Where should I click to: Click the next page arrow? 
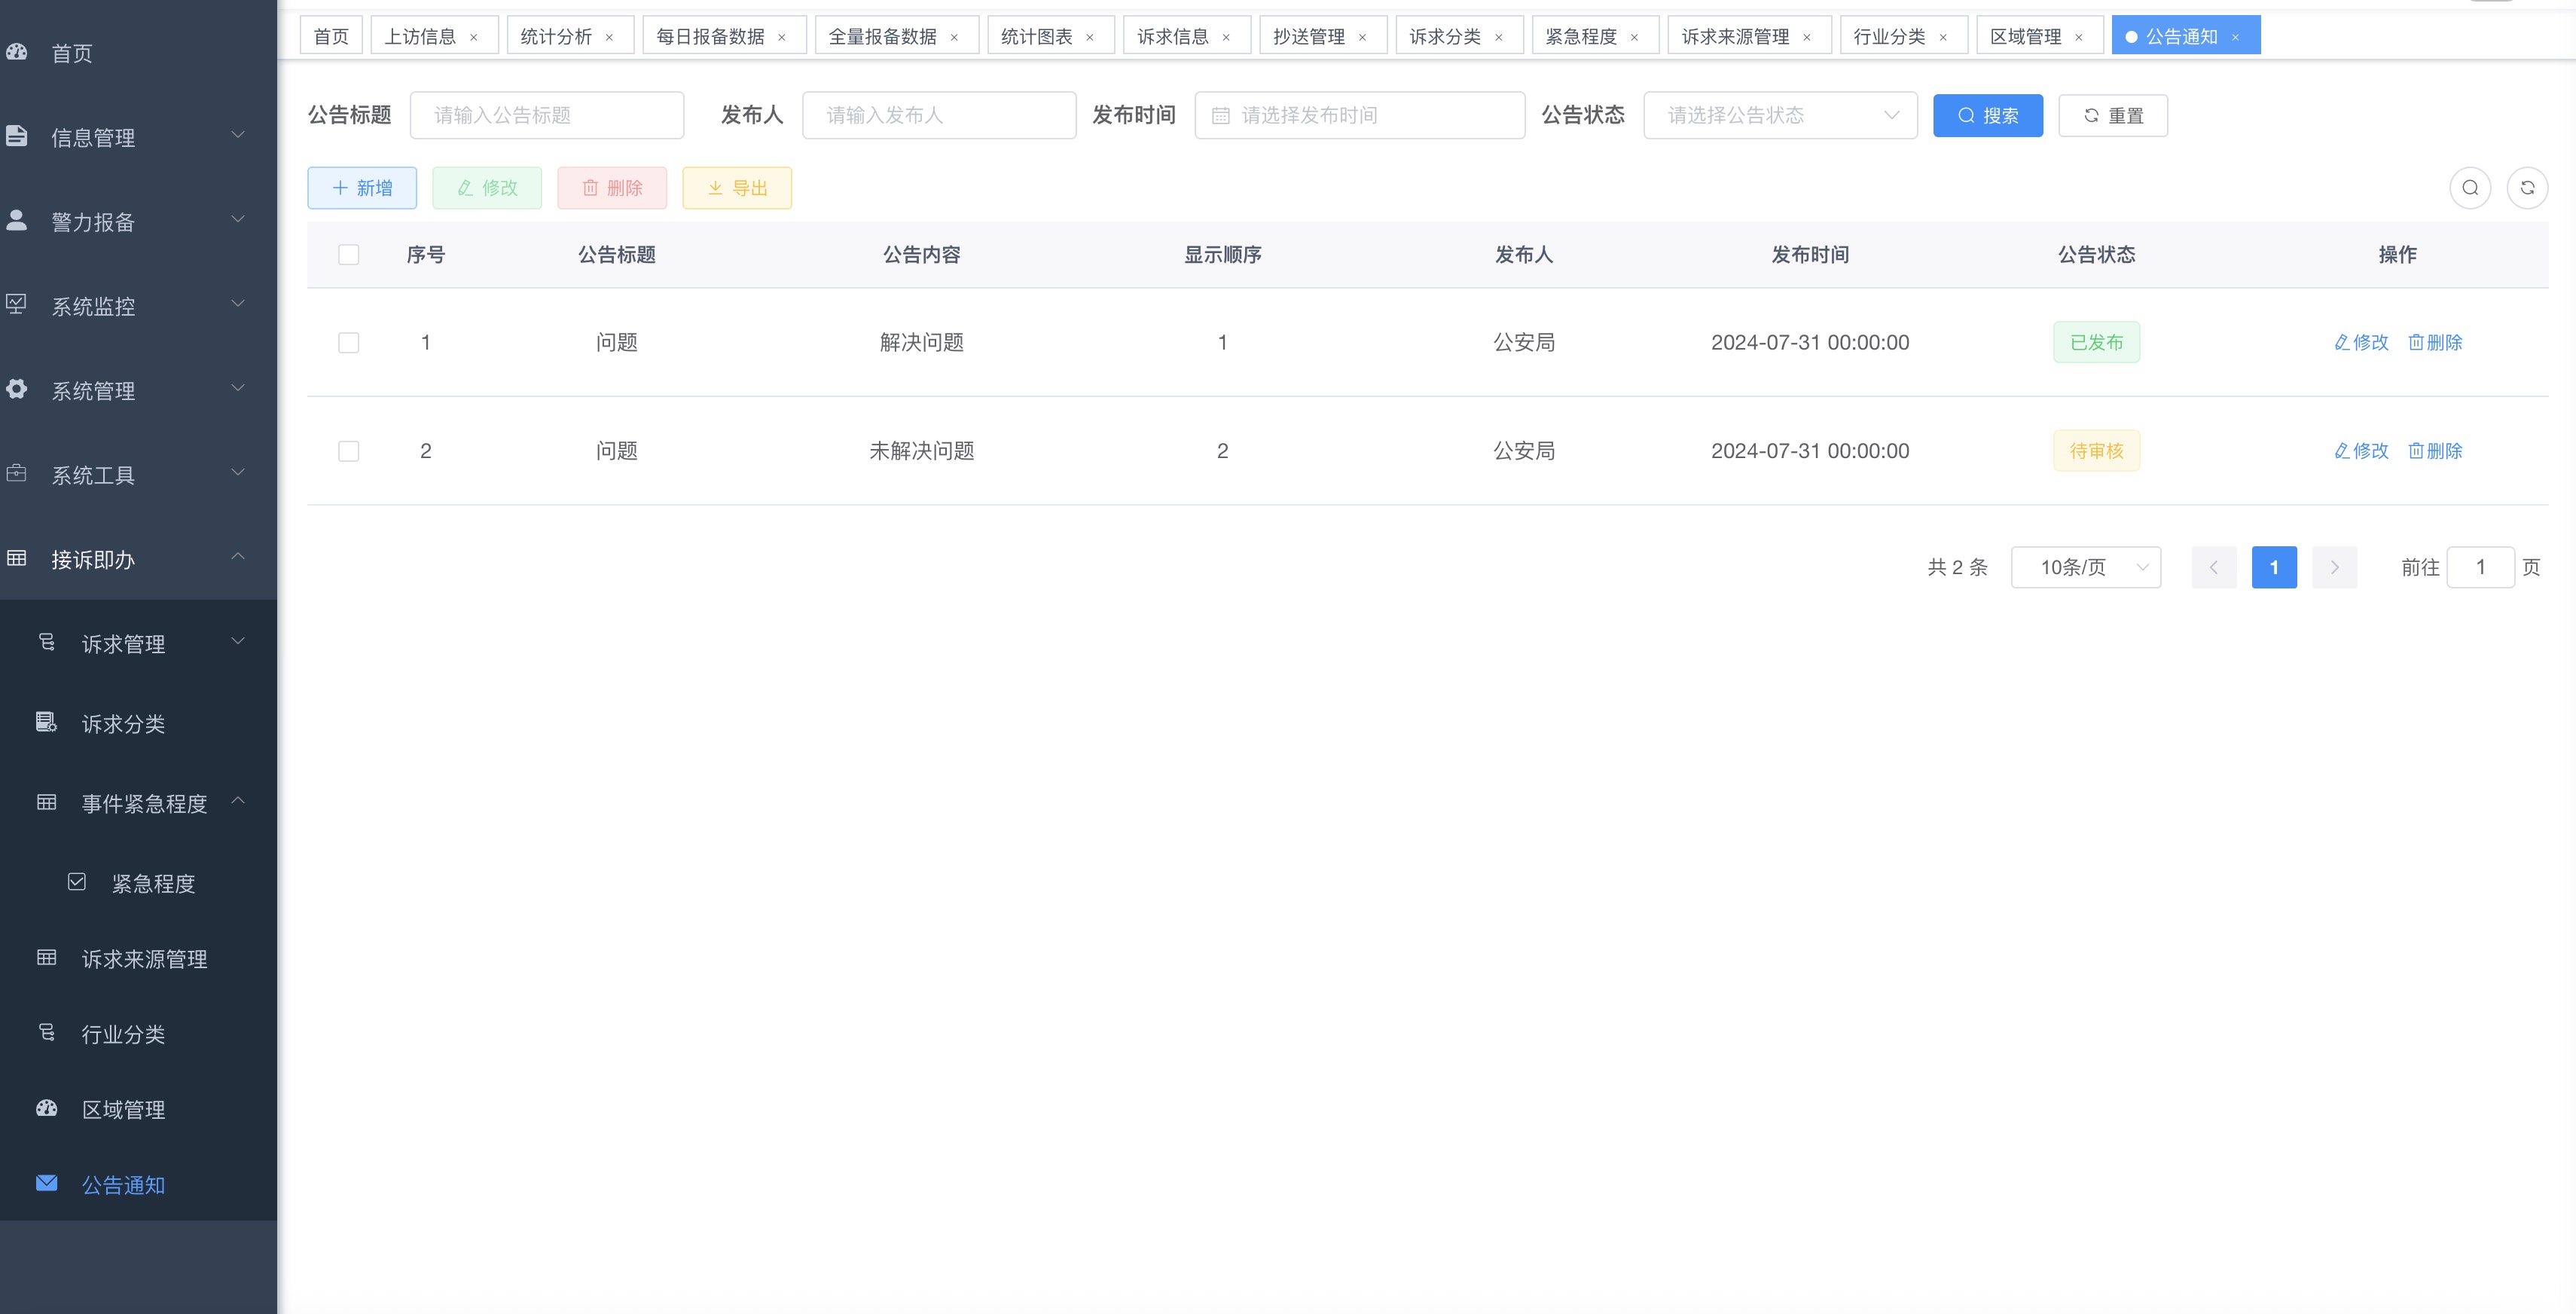[x=2335, y=567]
